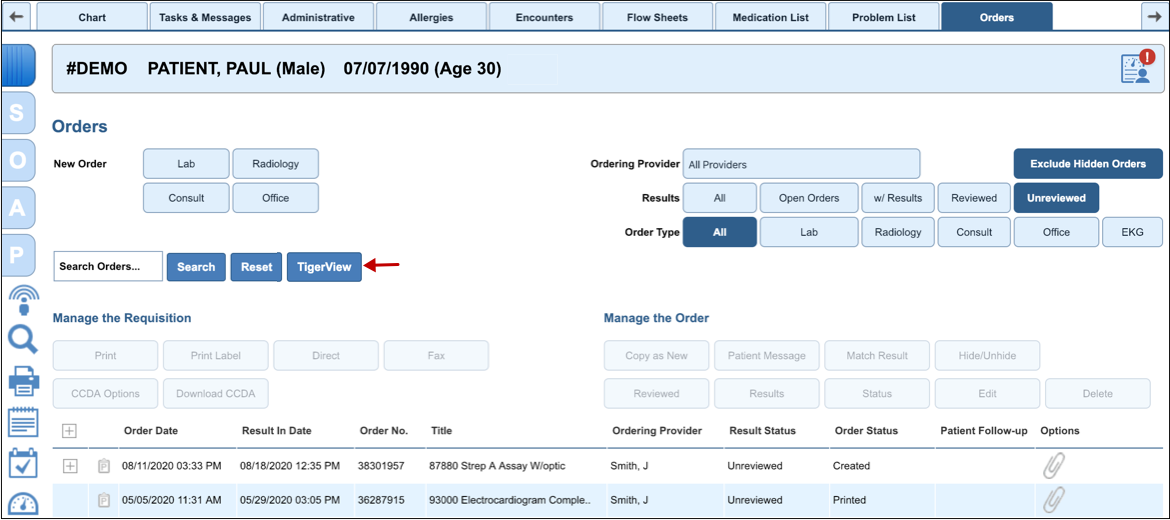Click the document icon on Electrocardiogram row
The height and width of the screenshot is (520, 1170).
point(104,500)
